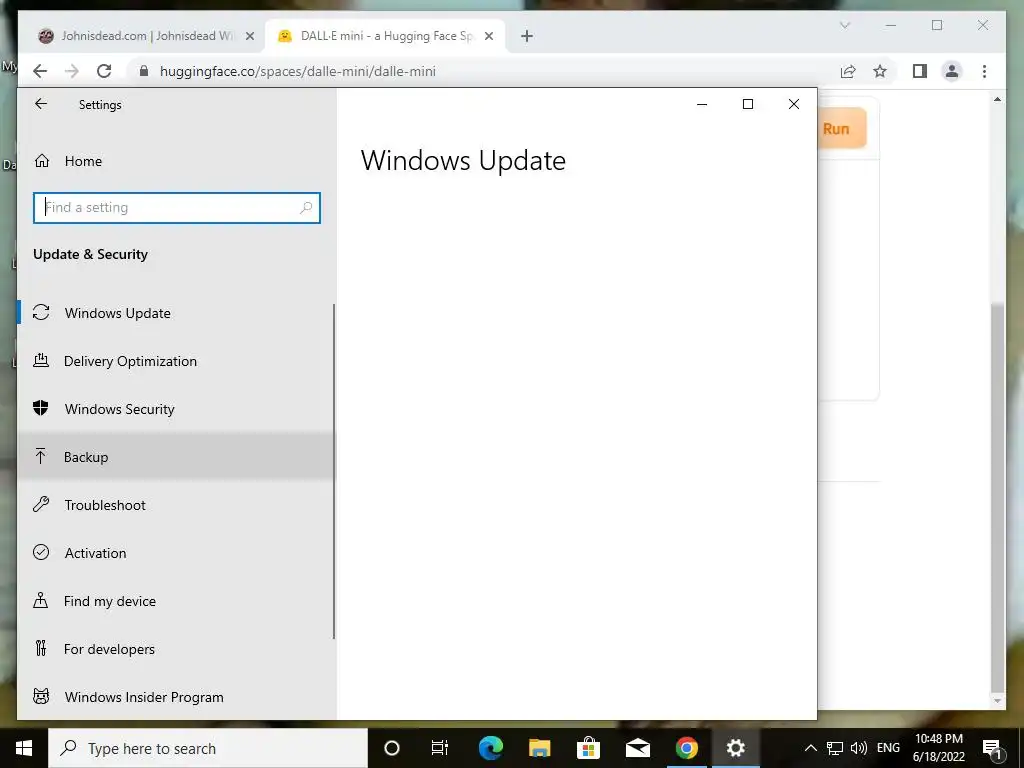
Task: Click the site padlock icon in Chrome
Action: pyautogui.click(x=144, y=71)
